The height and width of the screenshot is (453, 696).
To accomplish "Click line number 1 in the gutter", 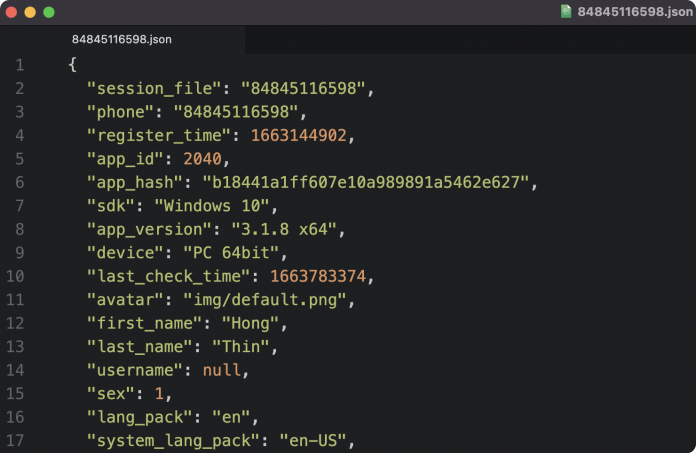I will (20, 65).
